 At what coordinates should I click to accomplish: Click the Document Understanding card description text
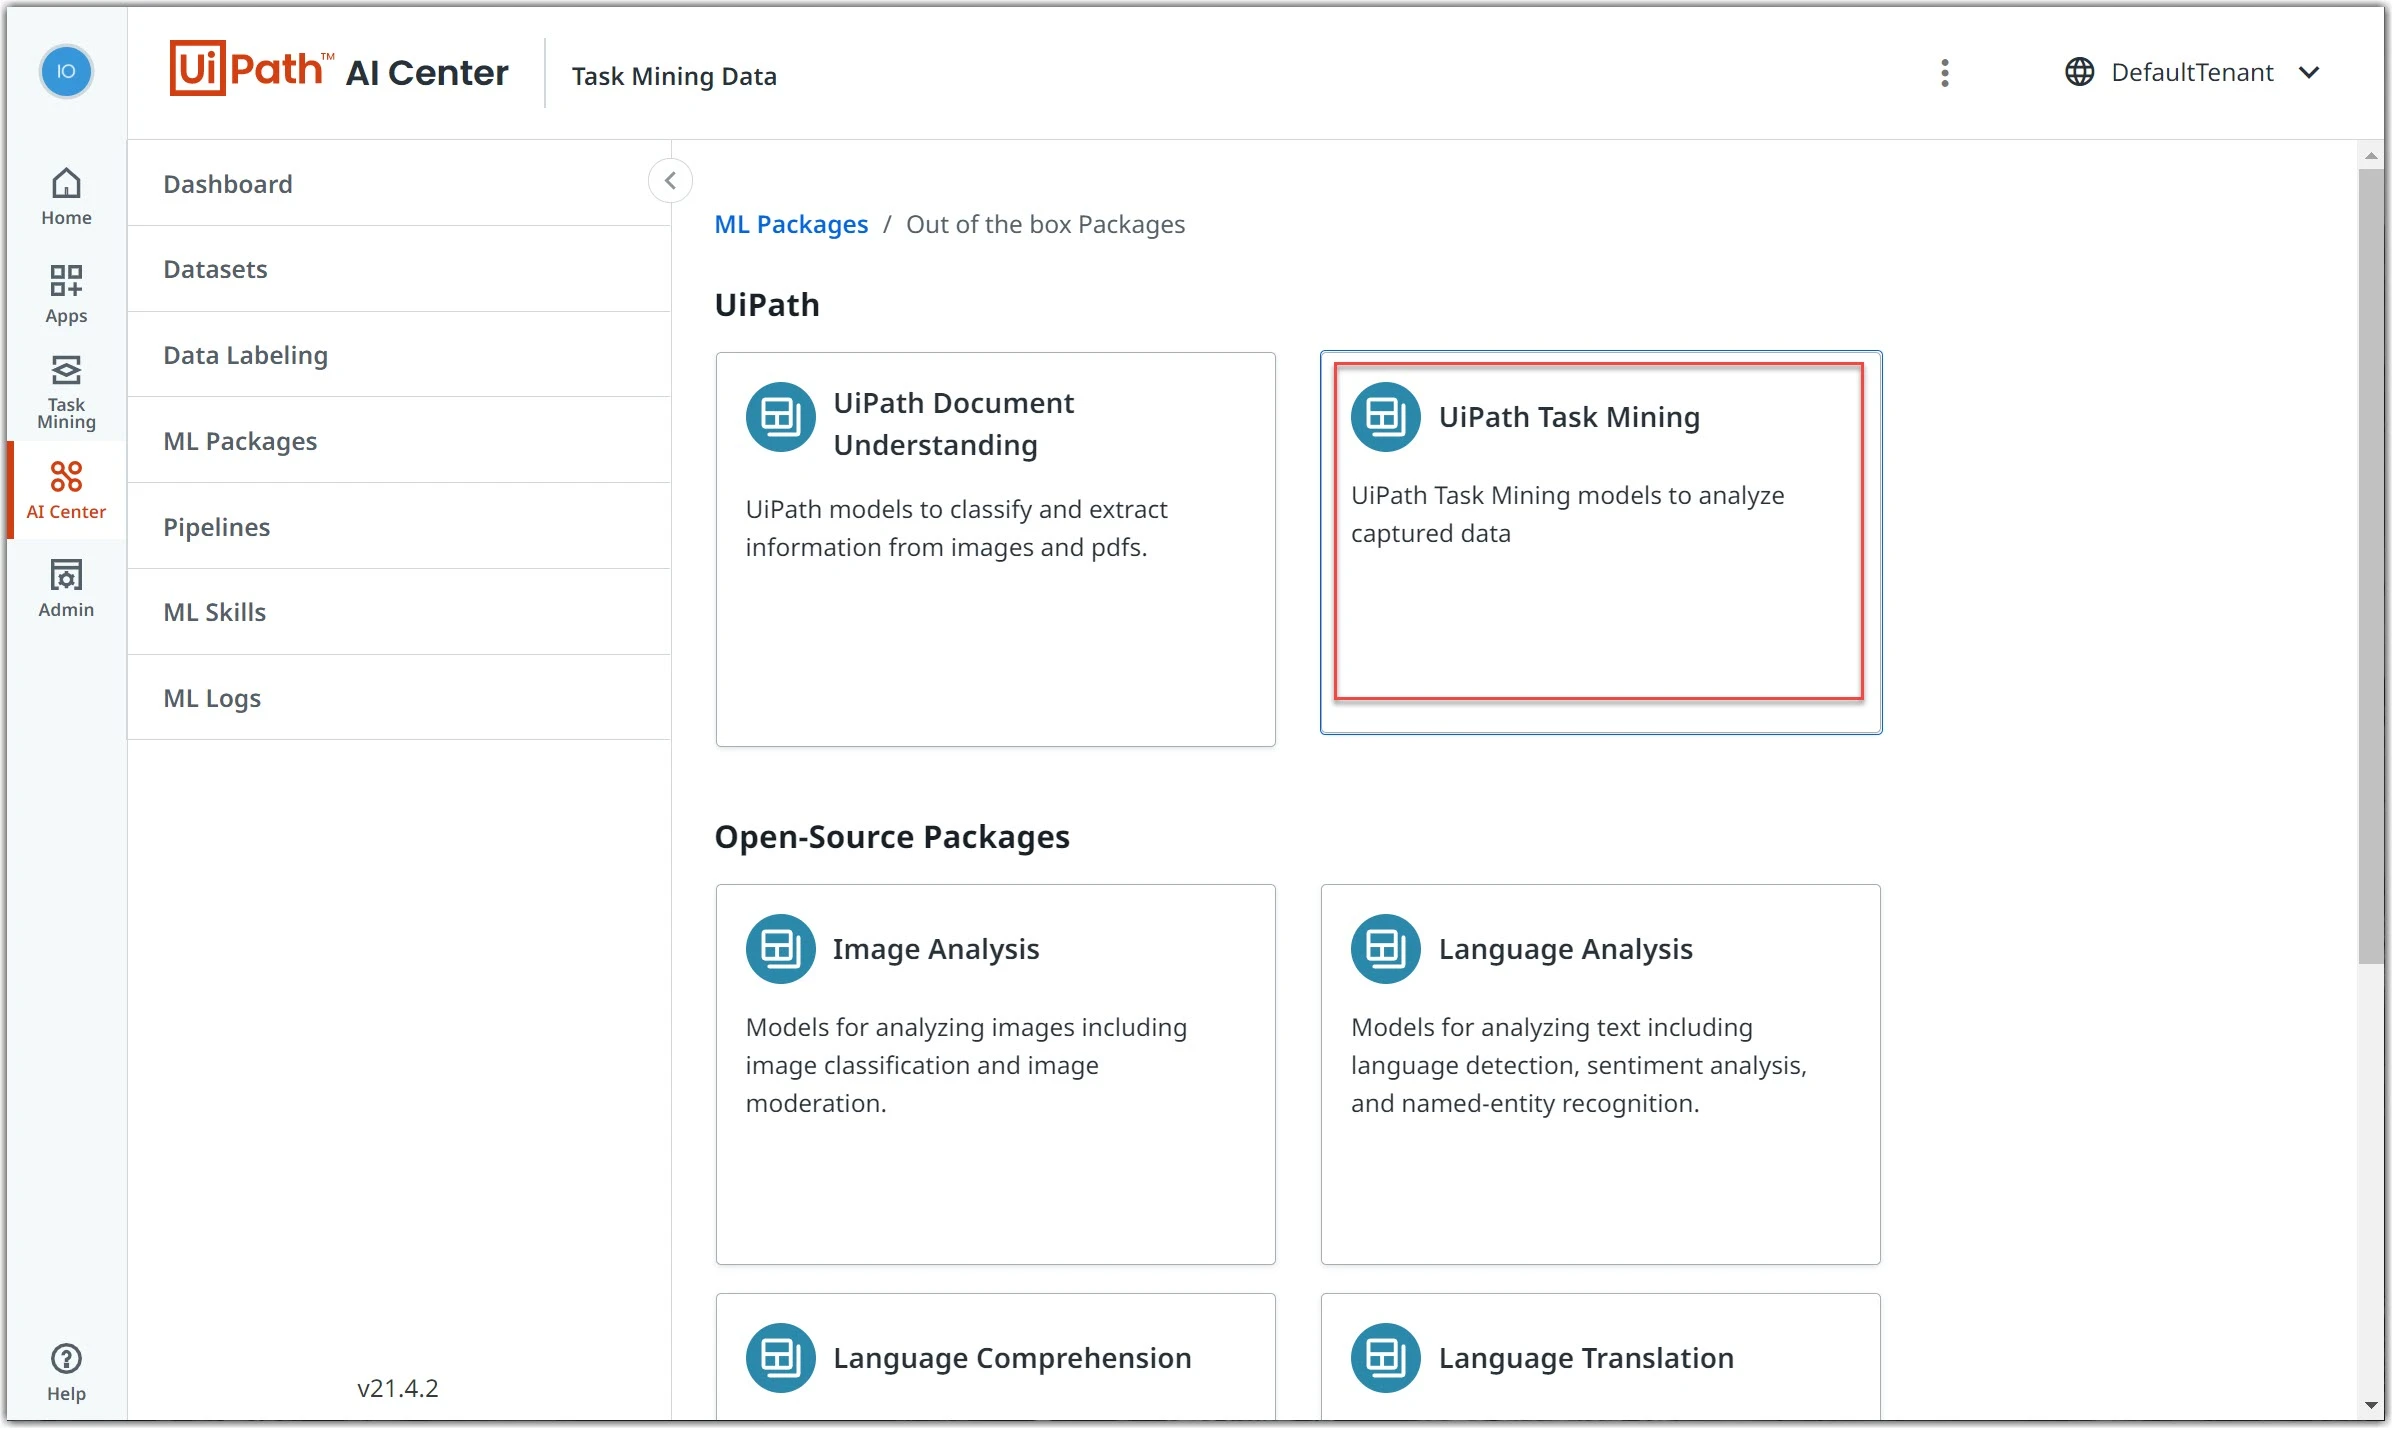(956, 528)
